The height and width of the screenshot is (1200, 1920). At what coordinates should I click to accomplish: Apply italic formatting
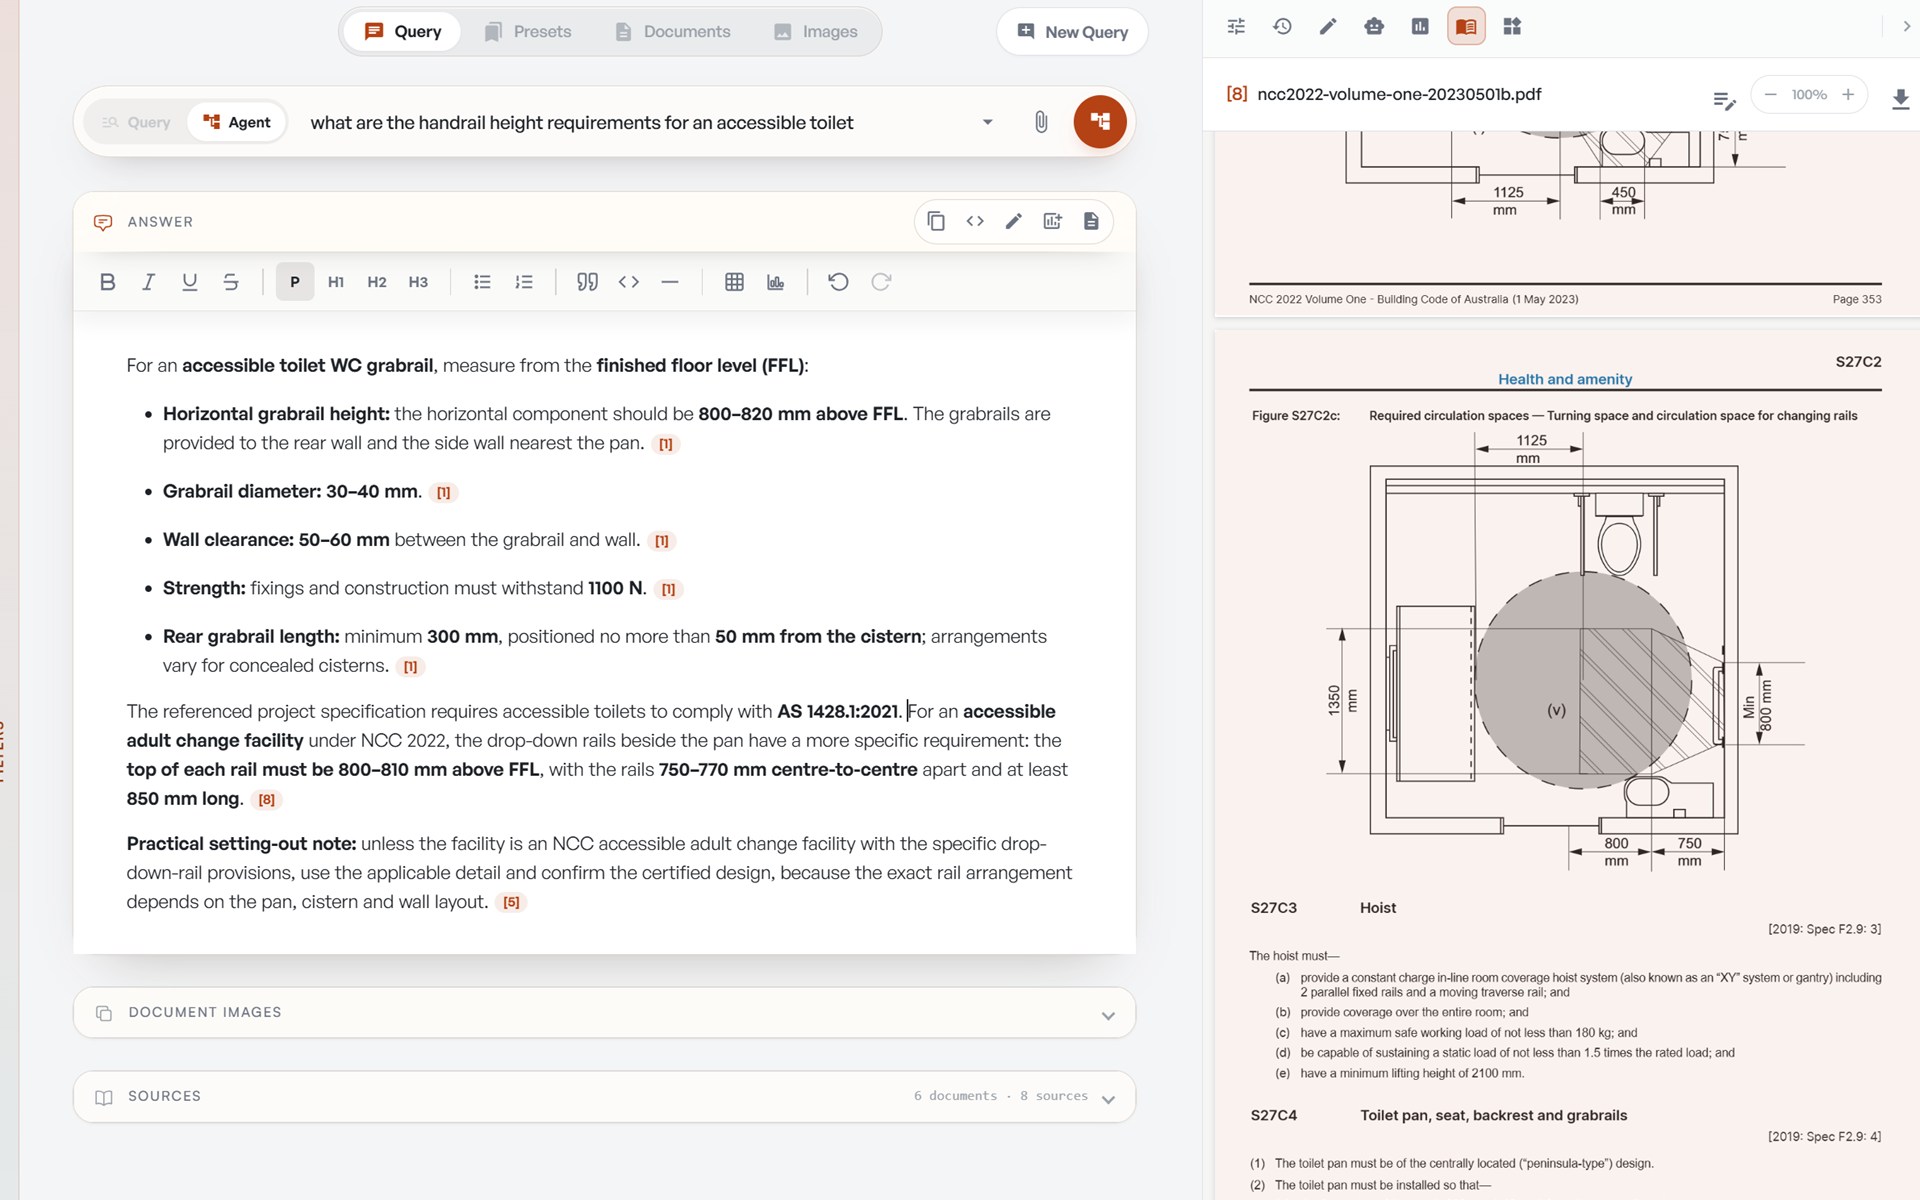tap(148, 282)
